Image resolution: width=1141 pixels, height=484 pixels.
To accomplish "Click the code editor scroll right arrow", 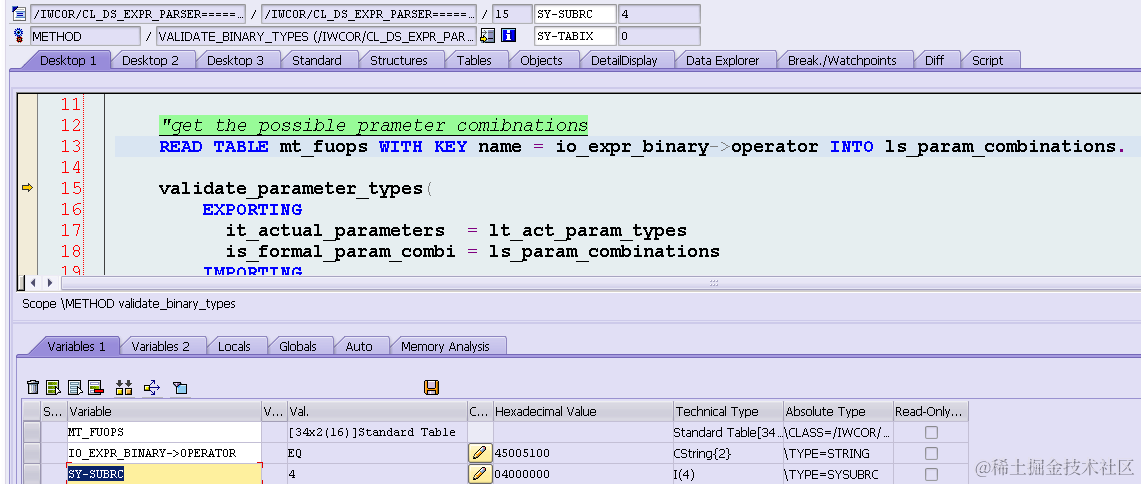I will pos(49,282).
